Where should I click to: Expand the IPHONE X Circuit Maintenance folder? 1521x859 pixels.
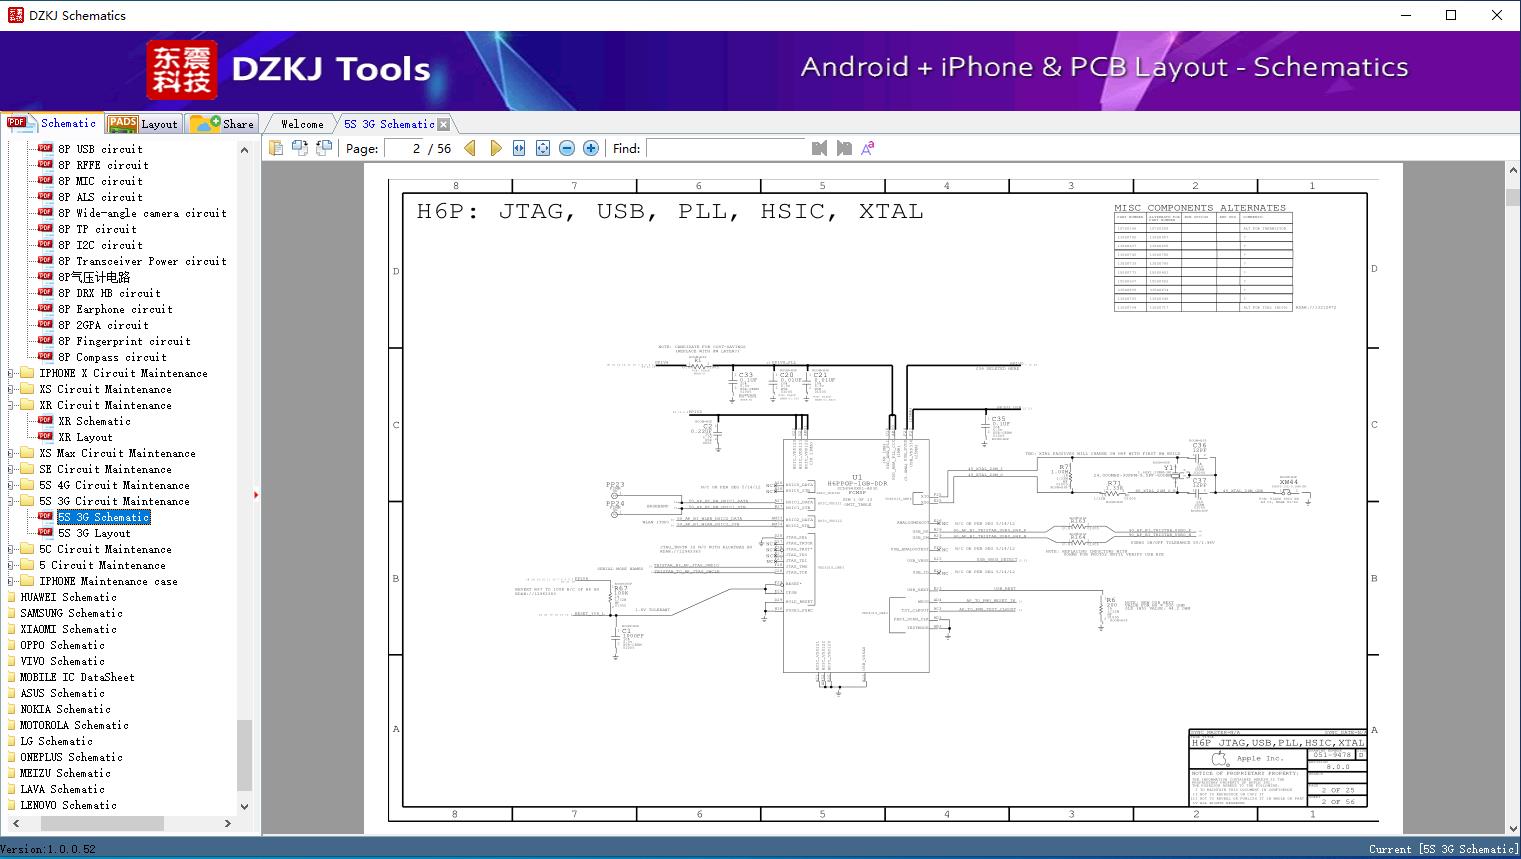[12, 374]
